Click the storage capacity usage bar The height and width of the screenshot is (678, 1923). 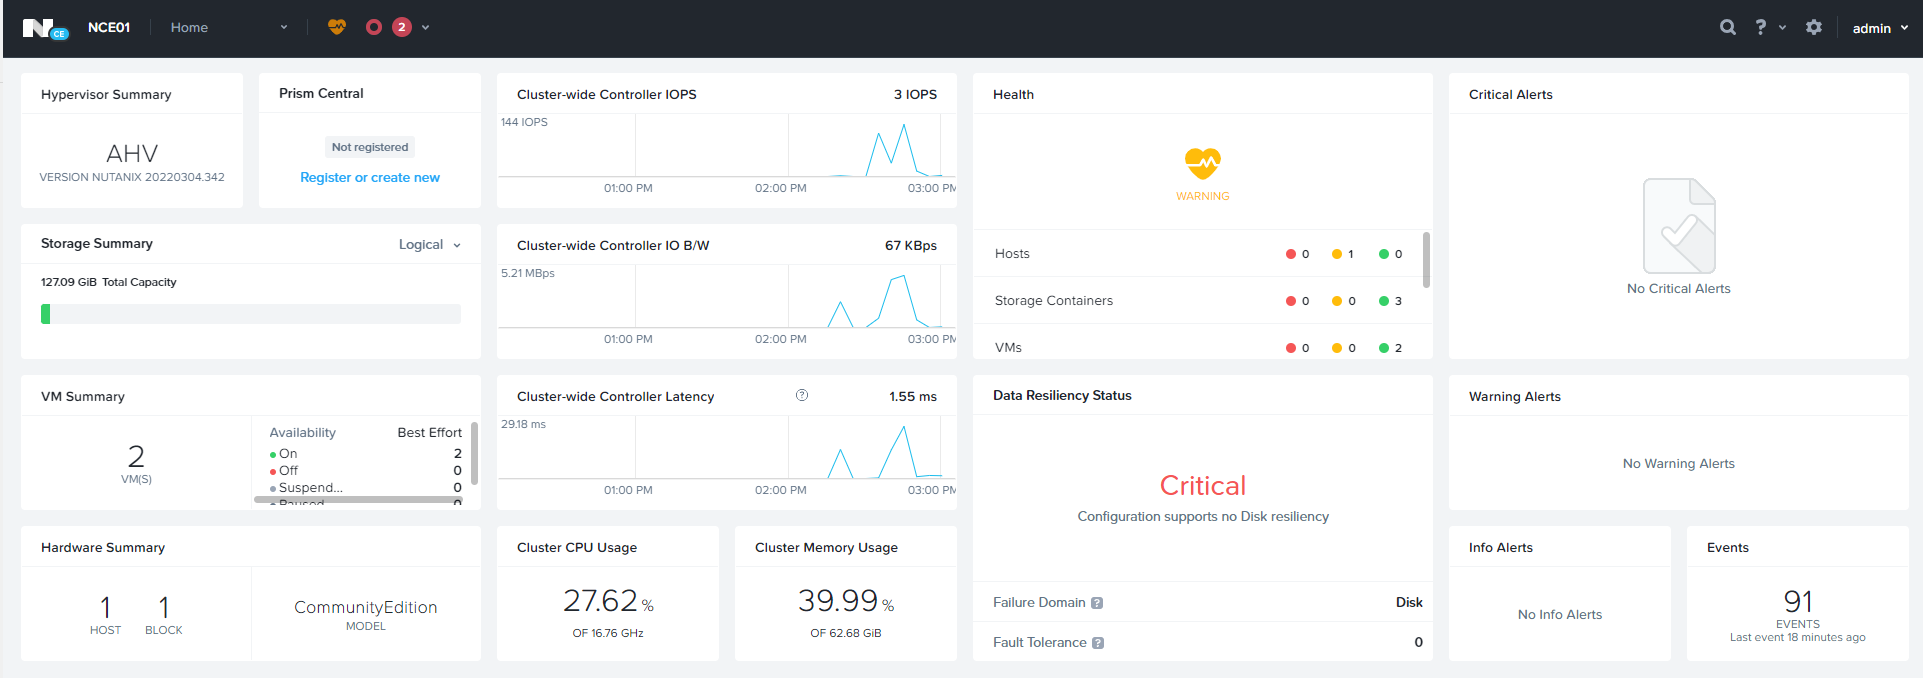[250, 314]
